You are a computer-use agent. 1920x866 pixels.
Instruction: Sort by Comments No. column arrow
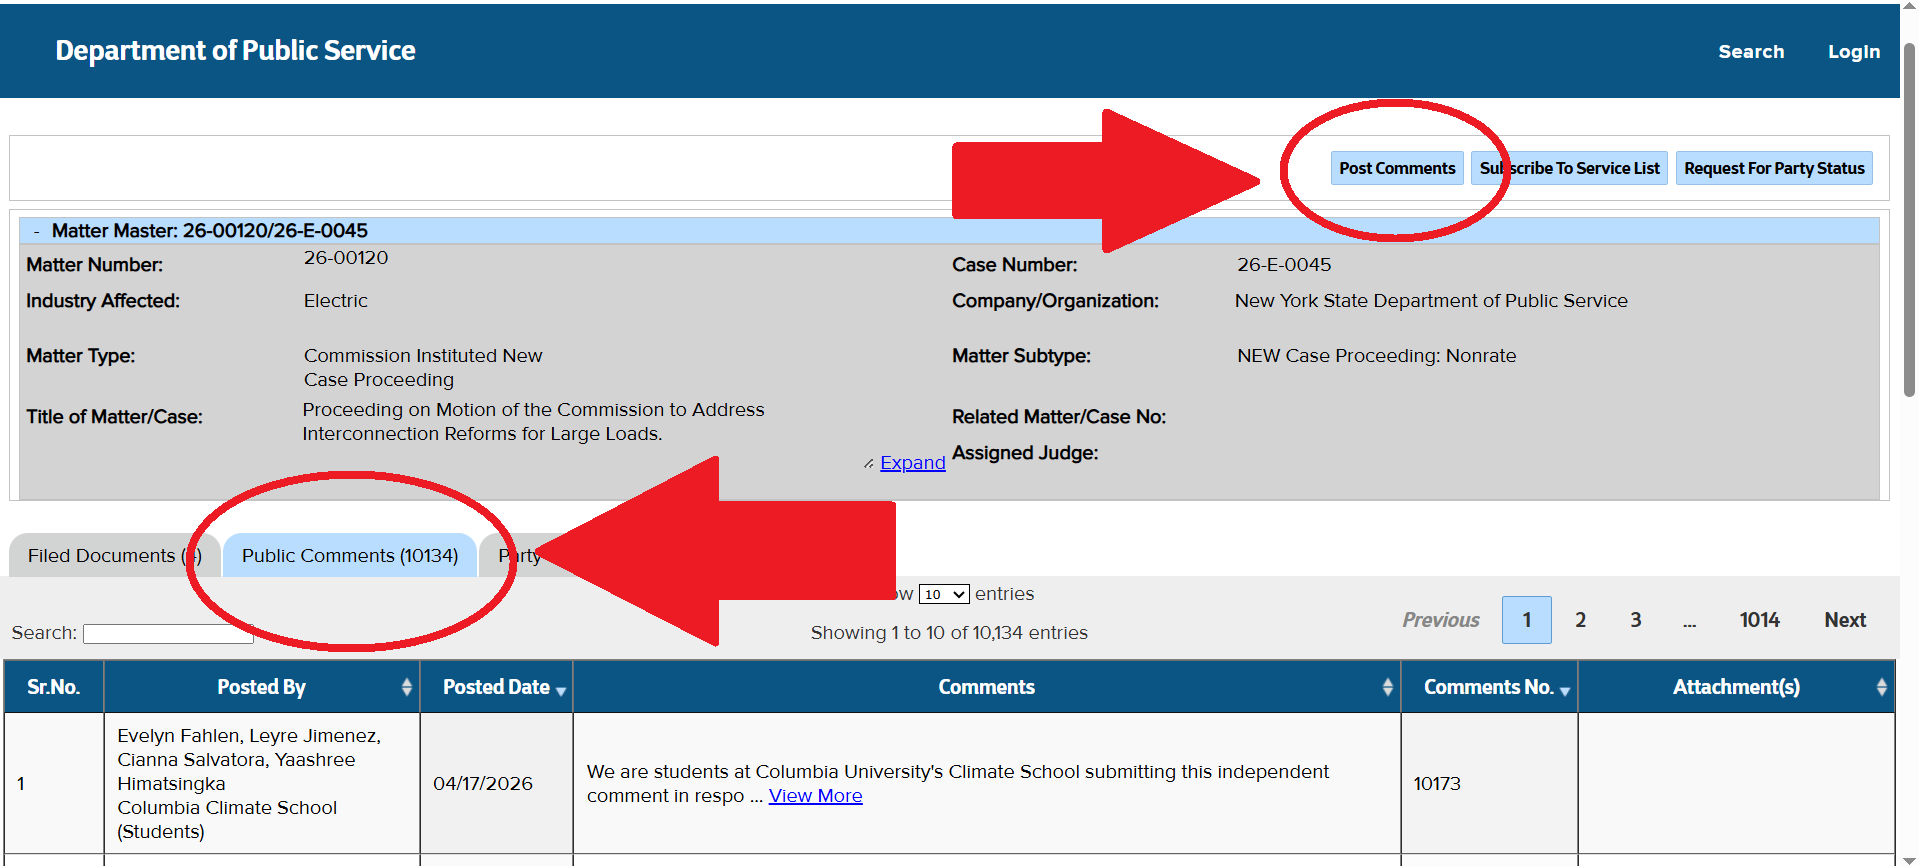coord(1564,690)
